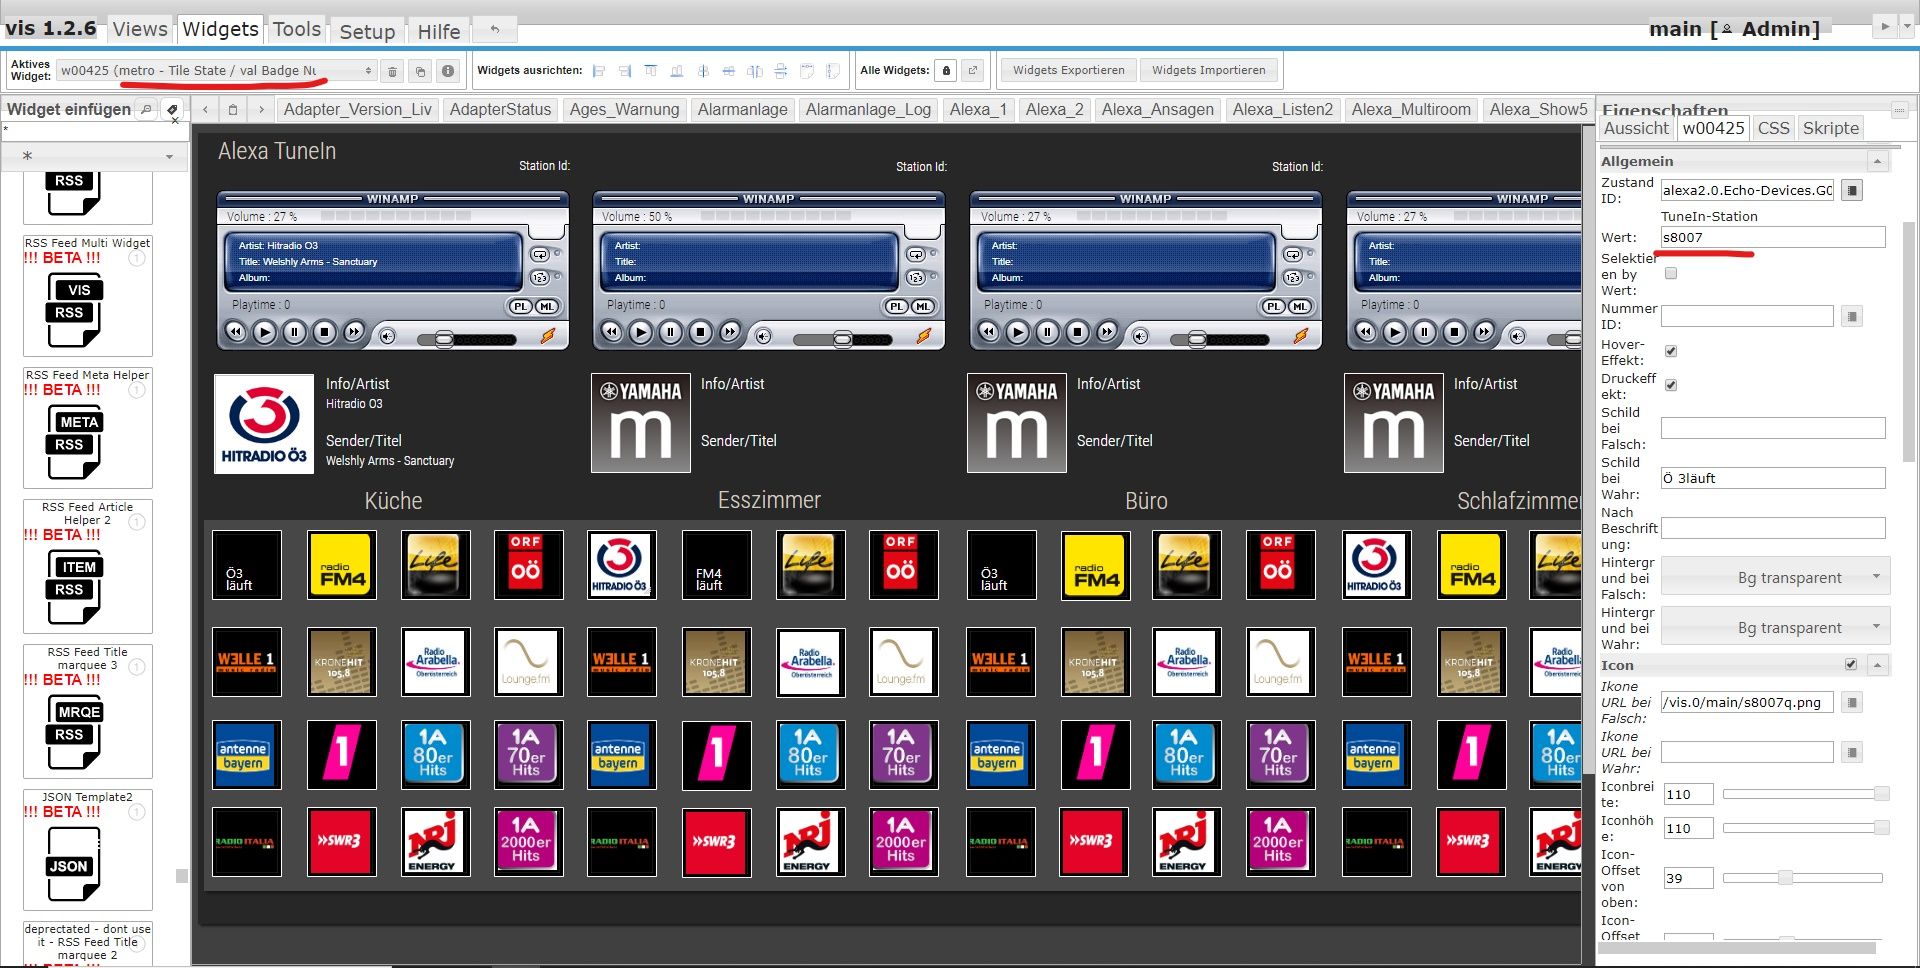Show info for the active widget
Image resolution: width=1920 pixels, height=968 pixels.
448,71
